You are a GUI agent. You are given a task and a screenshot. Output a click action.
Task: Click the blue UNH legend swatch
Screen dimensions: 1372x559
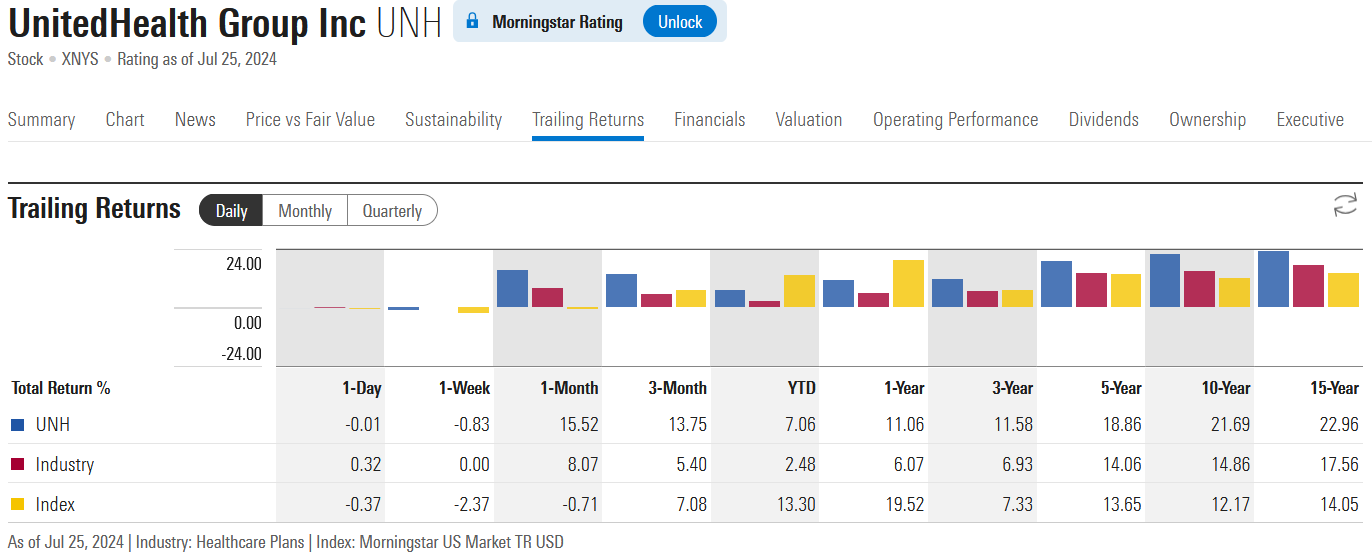point(17,425)
